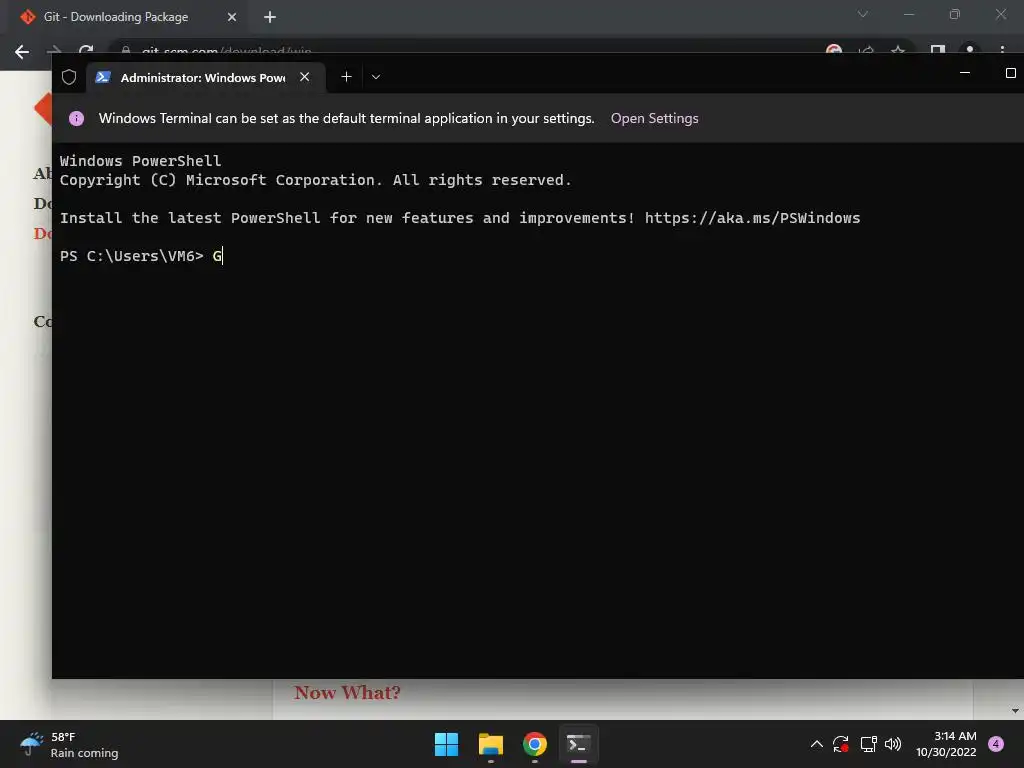Click the purple info icon in notification bar
The image size is (1024, 768).
76,118
